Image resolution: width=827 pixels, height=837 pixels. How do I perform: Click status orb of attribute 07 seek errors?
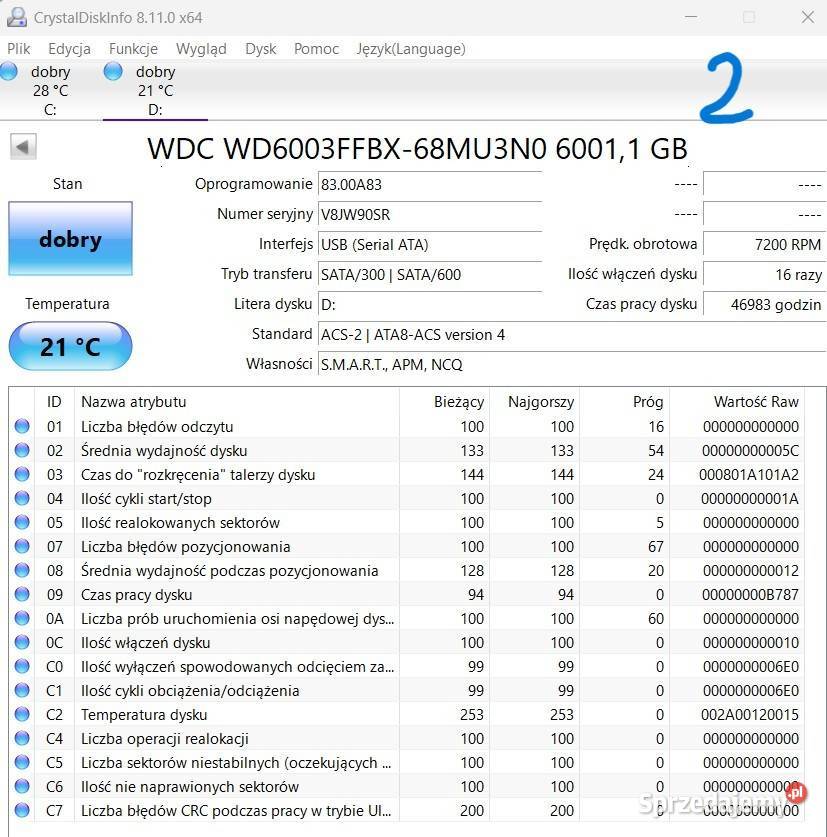coord(22,546)
